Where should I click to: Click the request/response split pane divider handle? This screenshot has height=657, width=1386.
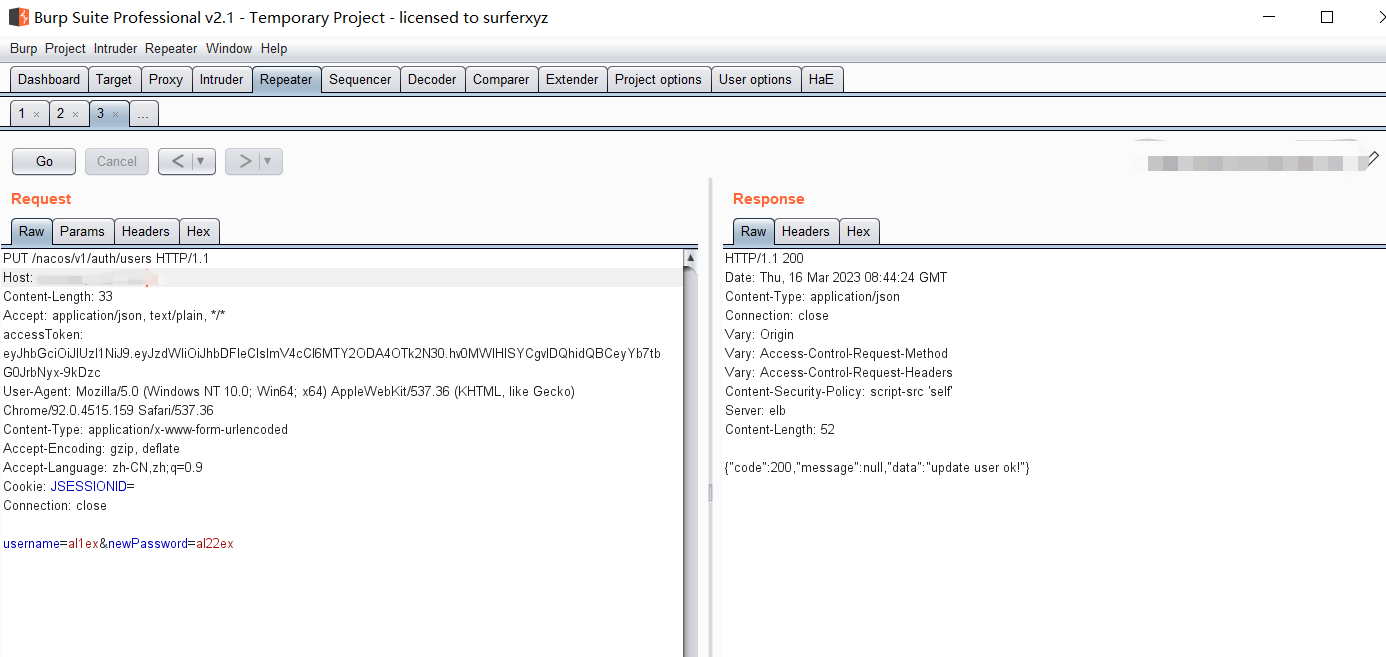pos(709,492)
